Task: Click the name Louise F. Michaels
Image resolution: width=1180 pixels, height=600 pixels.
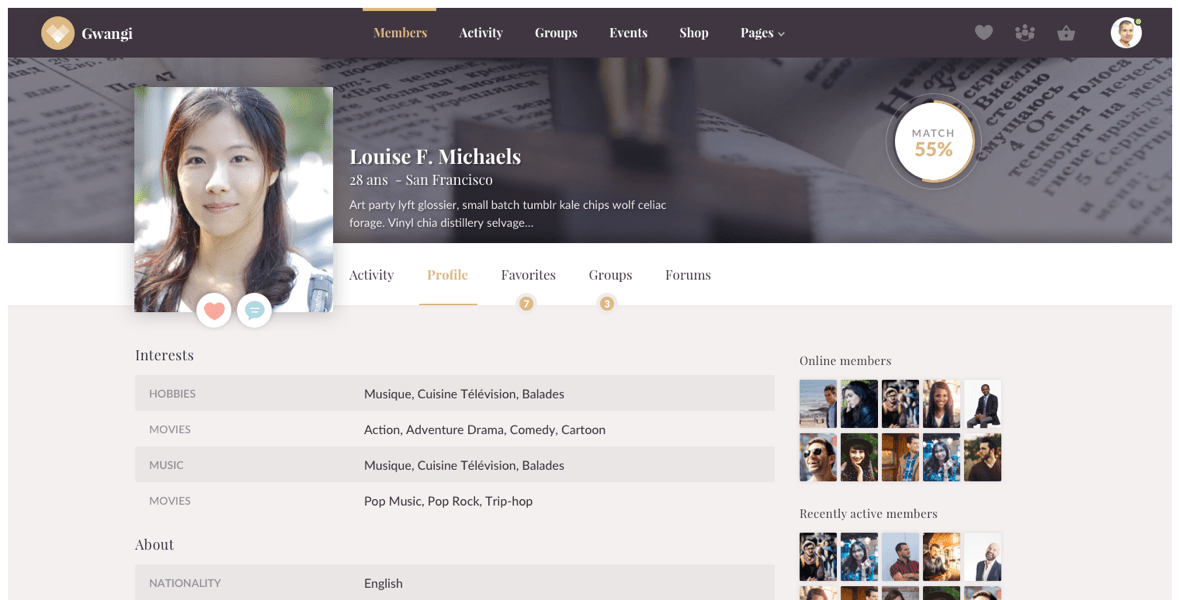Action: point(435,157)
